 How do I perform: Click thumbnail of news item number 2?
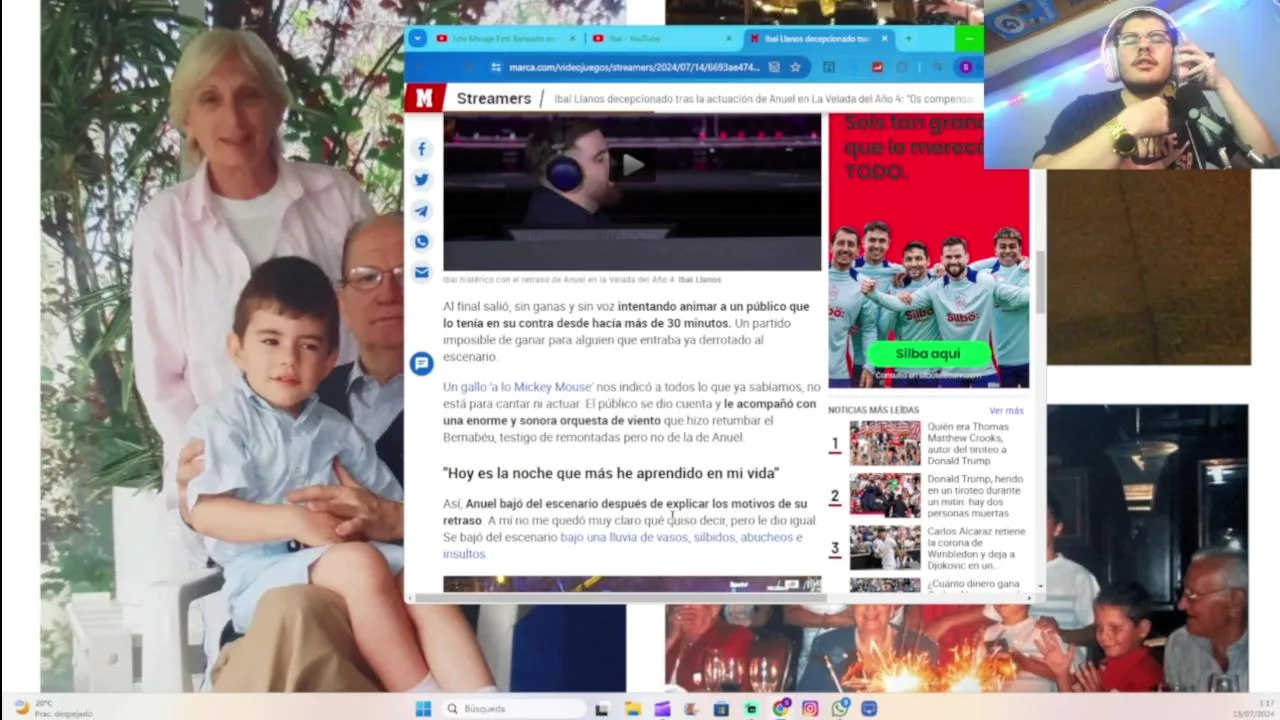[885, 495]
